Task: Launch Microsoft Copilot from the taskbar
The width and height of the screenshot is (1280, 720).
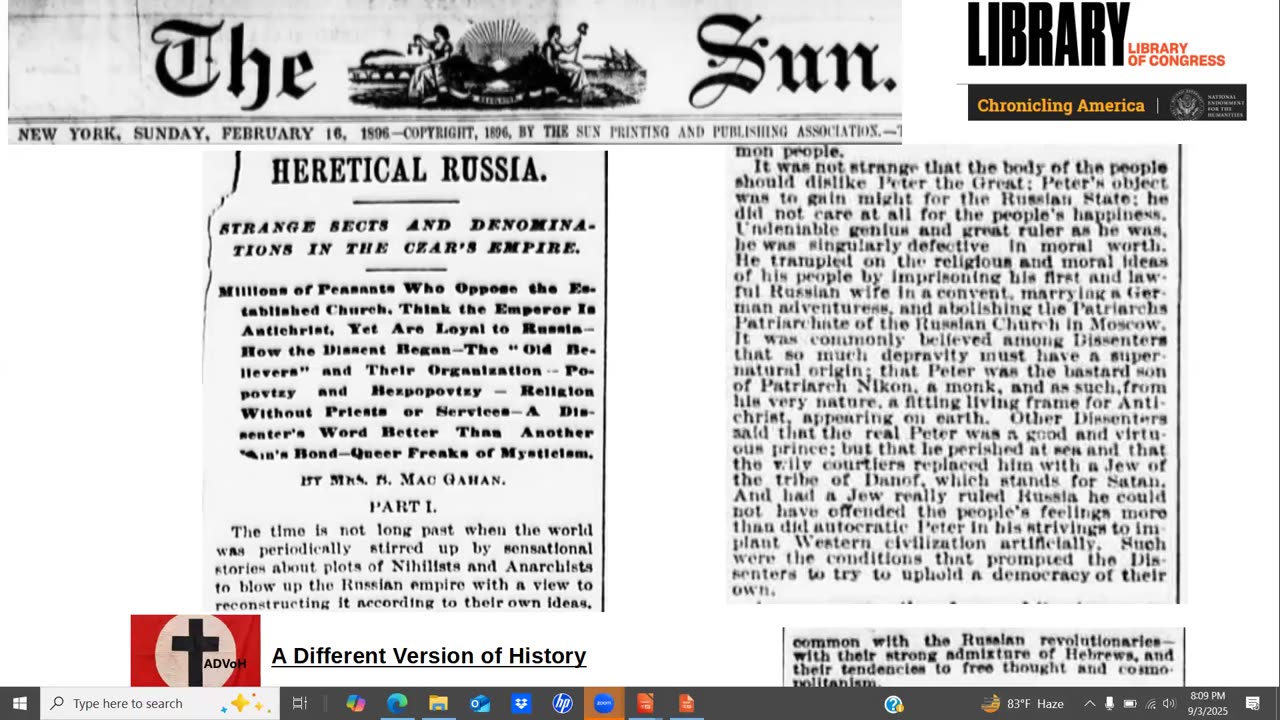Action: coord(355,703)
